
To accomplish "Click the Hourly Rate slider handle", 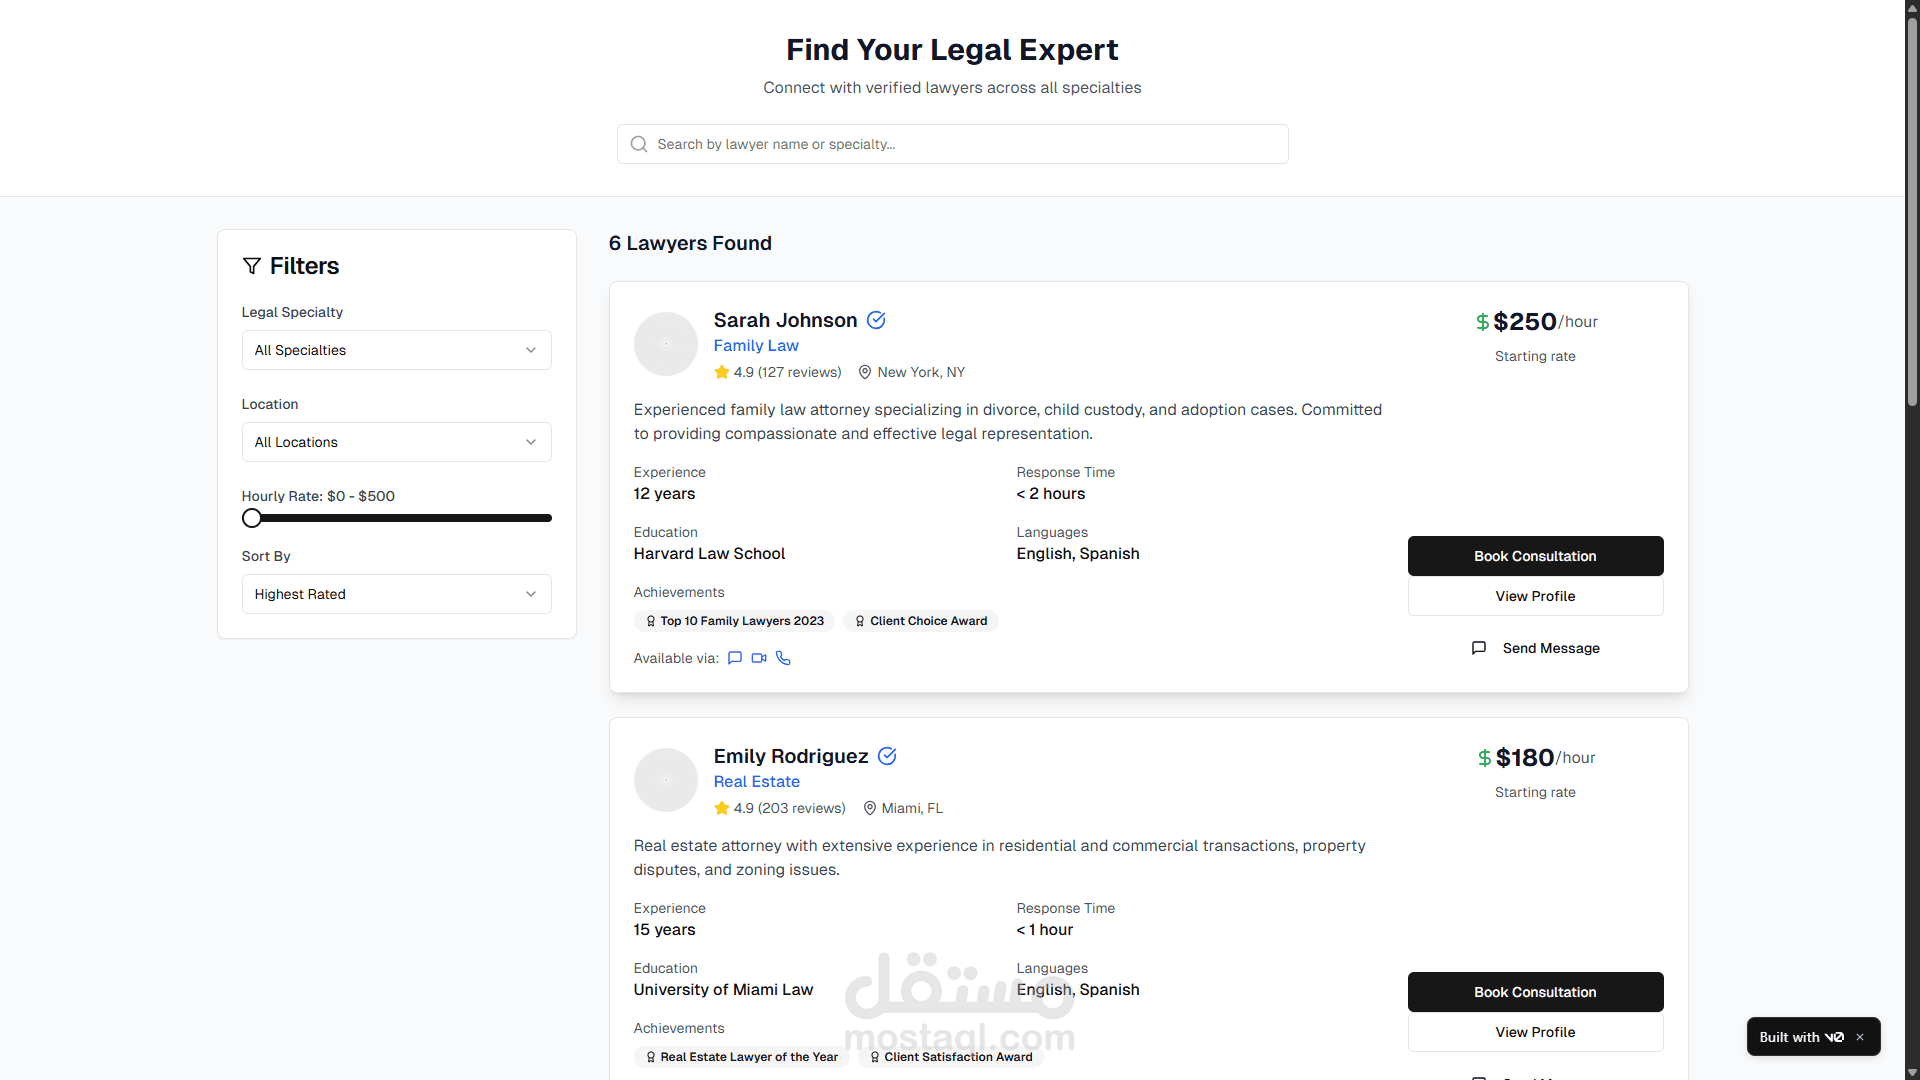I will 252,518.
